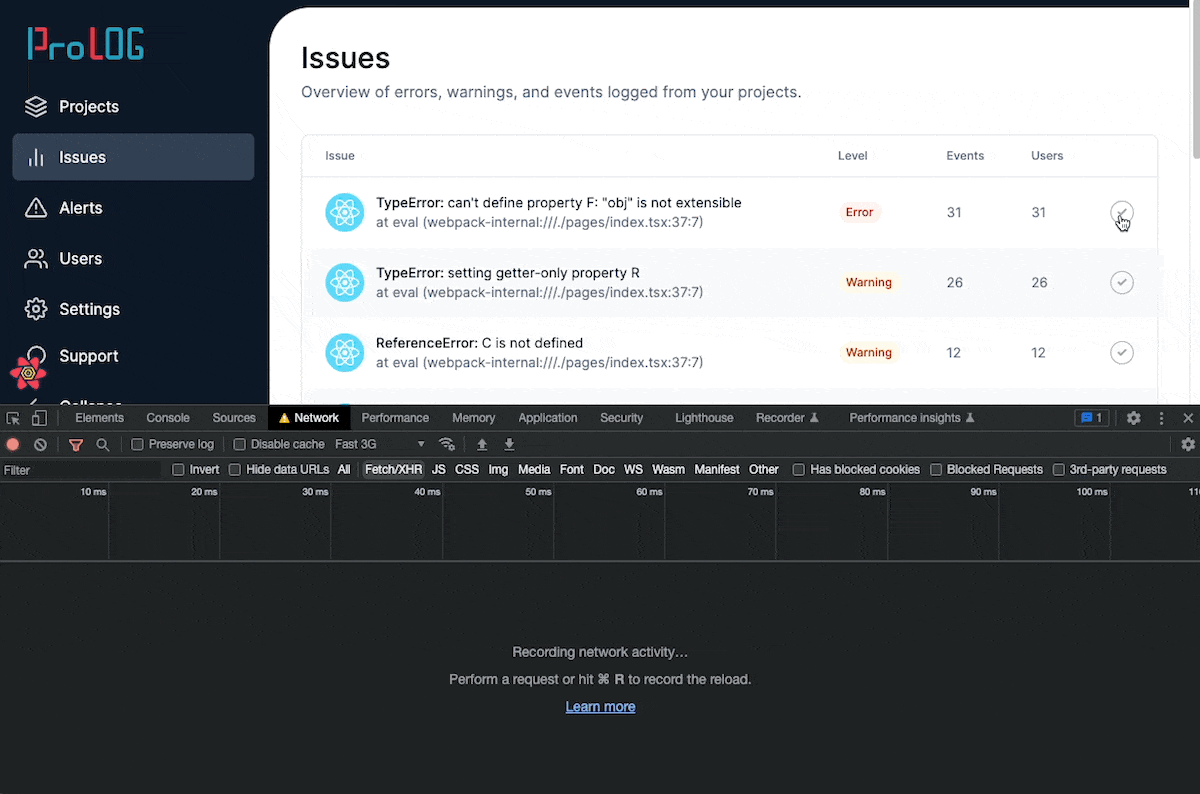Image resolution: width=1200 pixels, height=794 pixels.
Task: Switch to the Console tab
Action: 168,418
